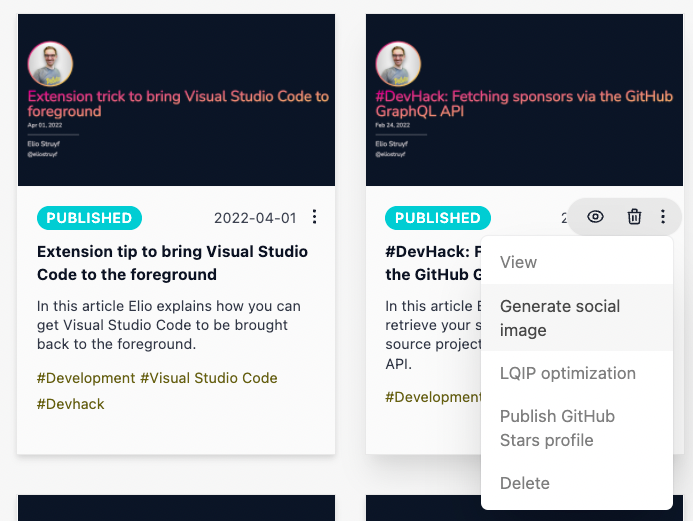Select View from the context menu

point(577,262)
